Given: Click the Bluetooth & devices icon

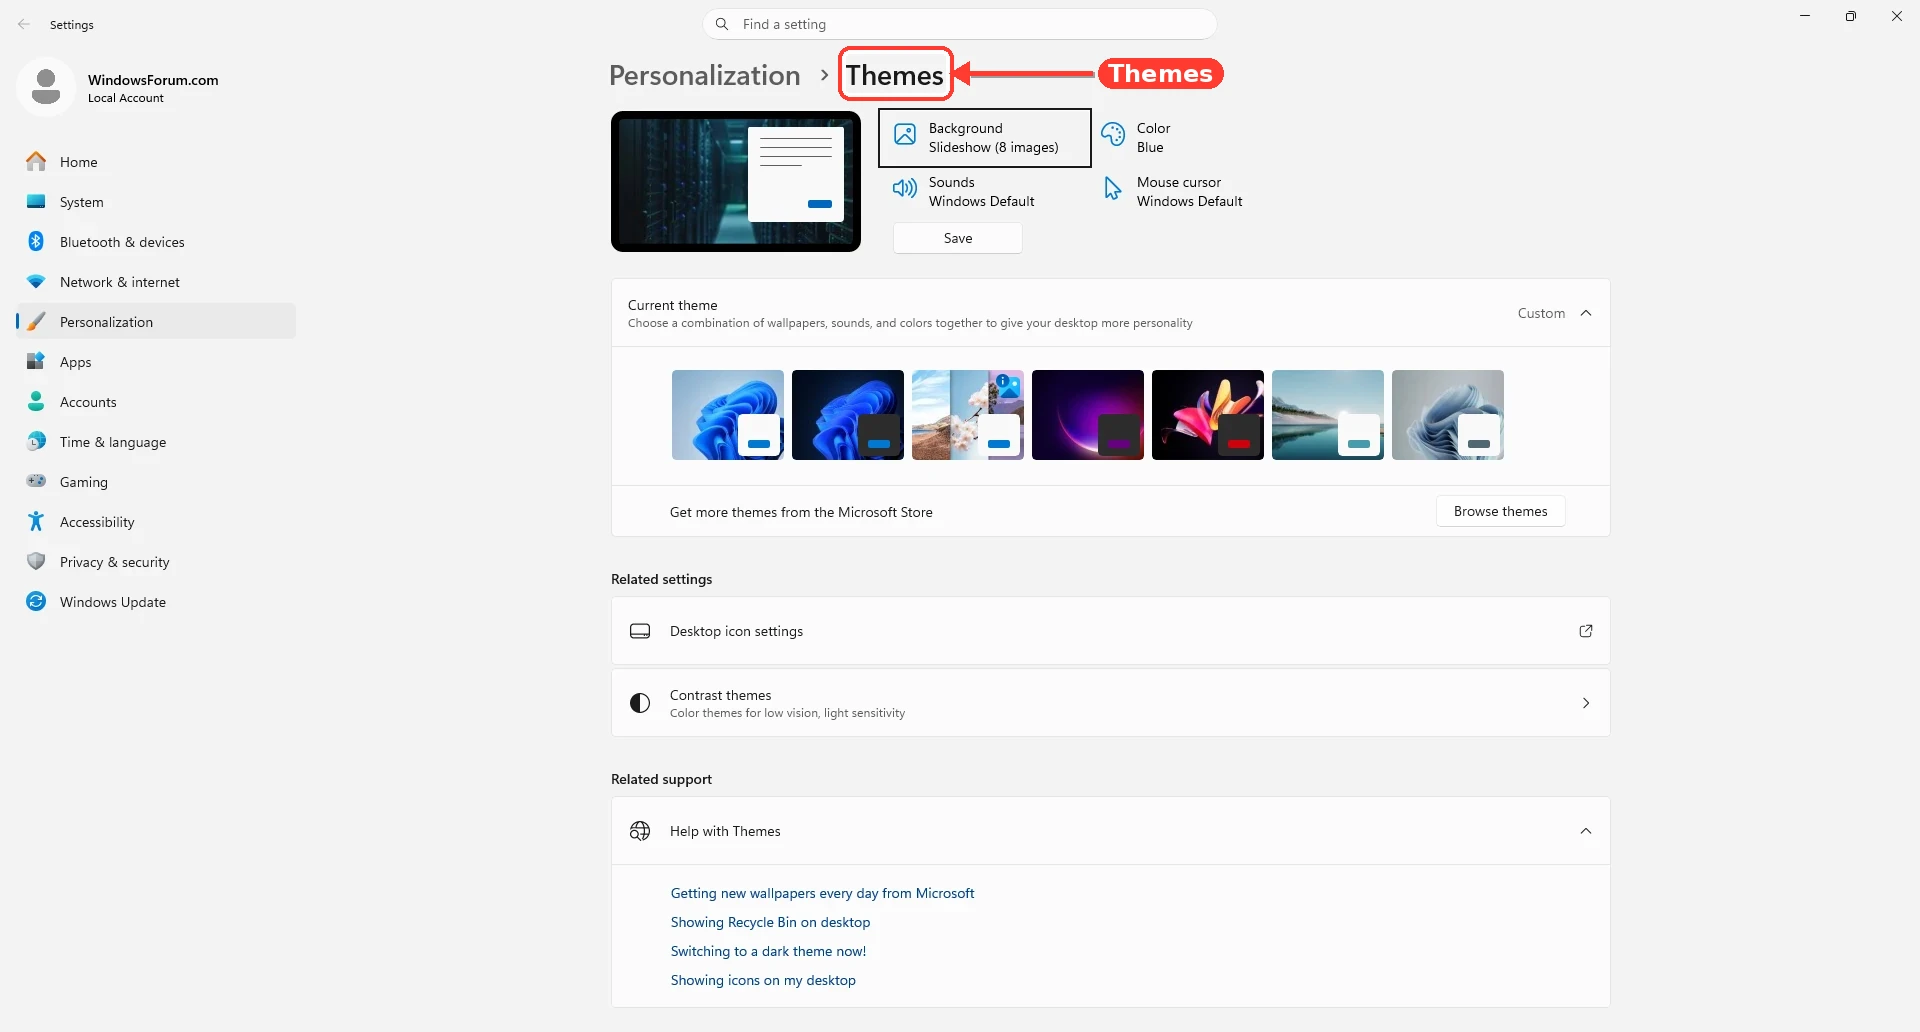Looking at the screenshot, I should click(36, 242).
